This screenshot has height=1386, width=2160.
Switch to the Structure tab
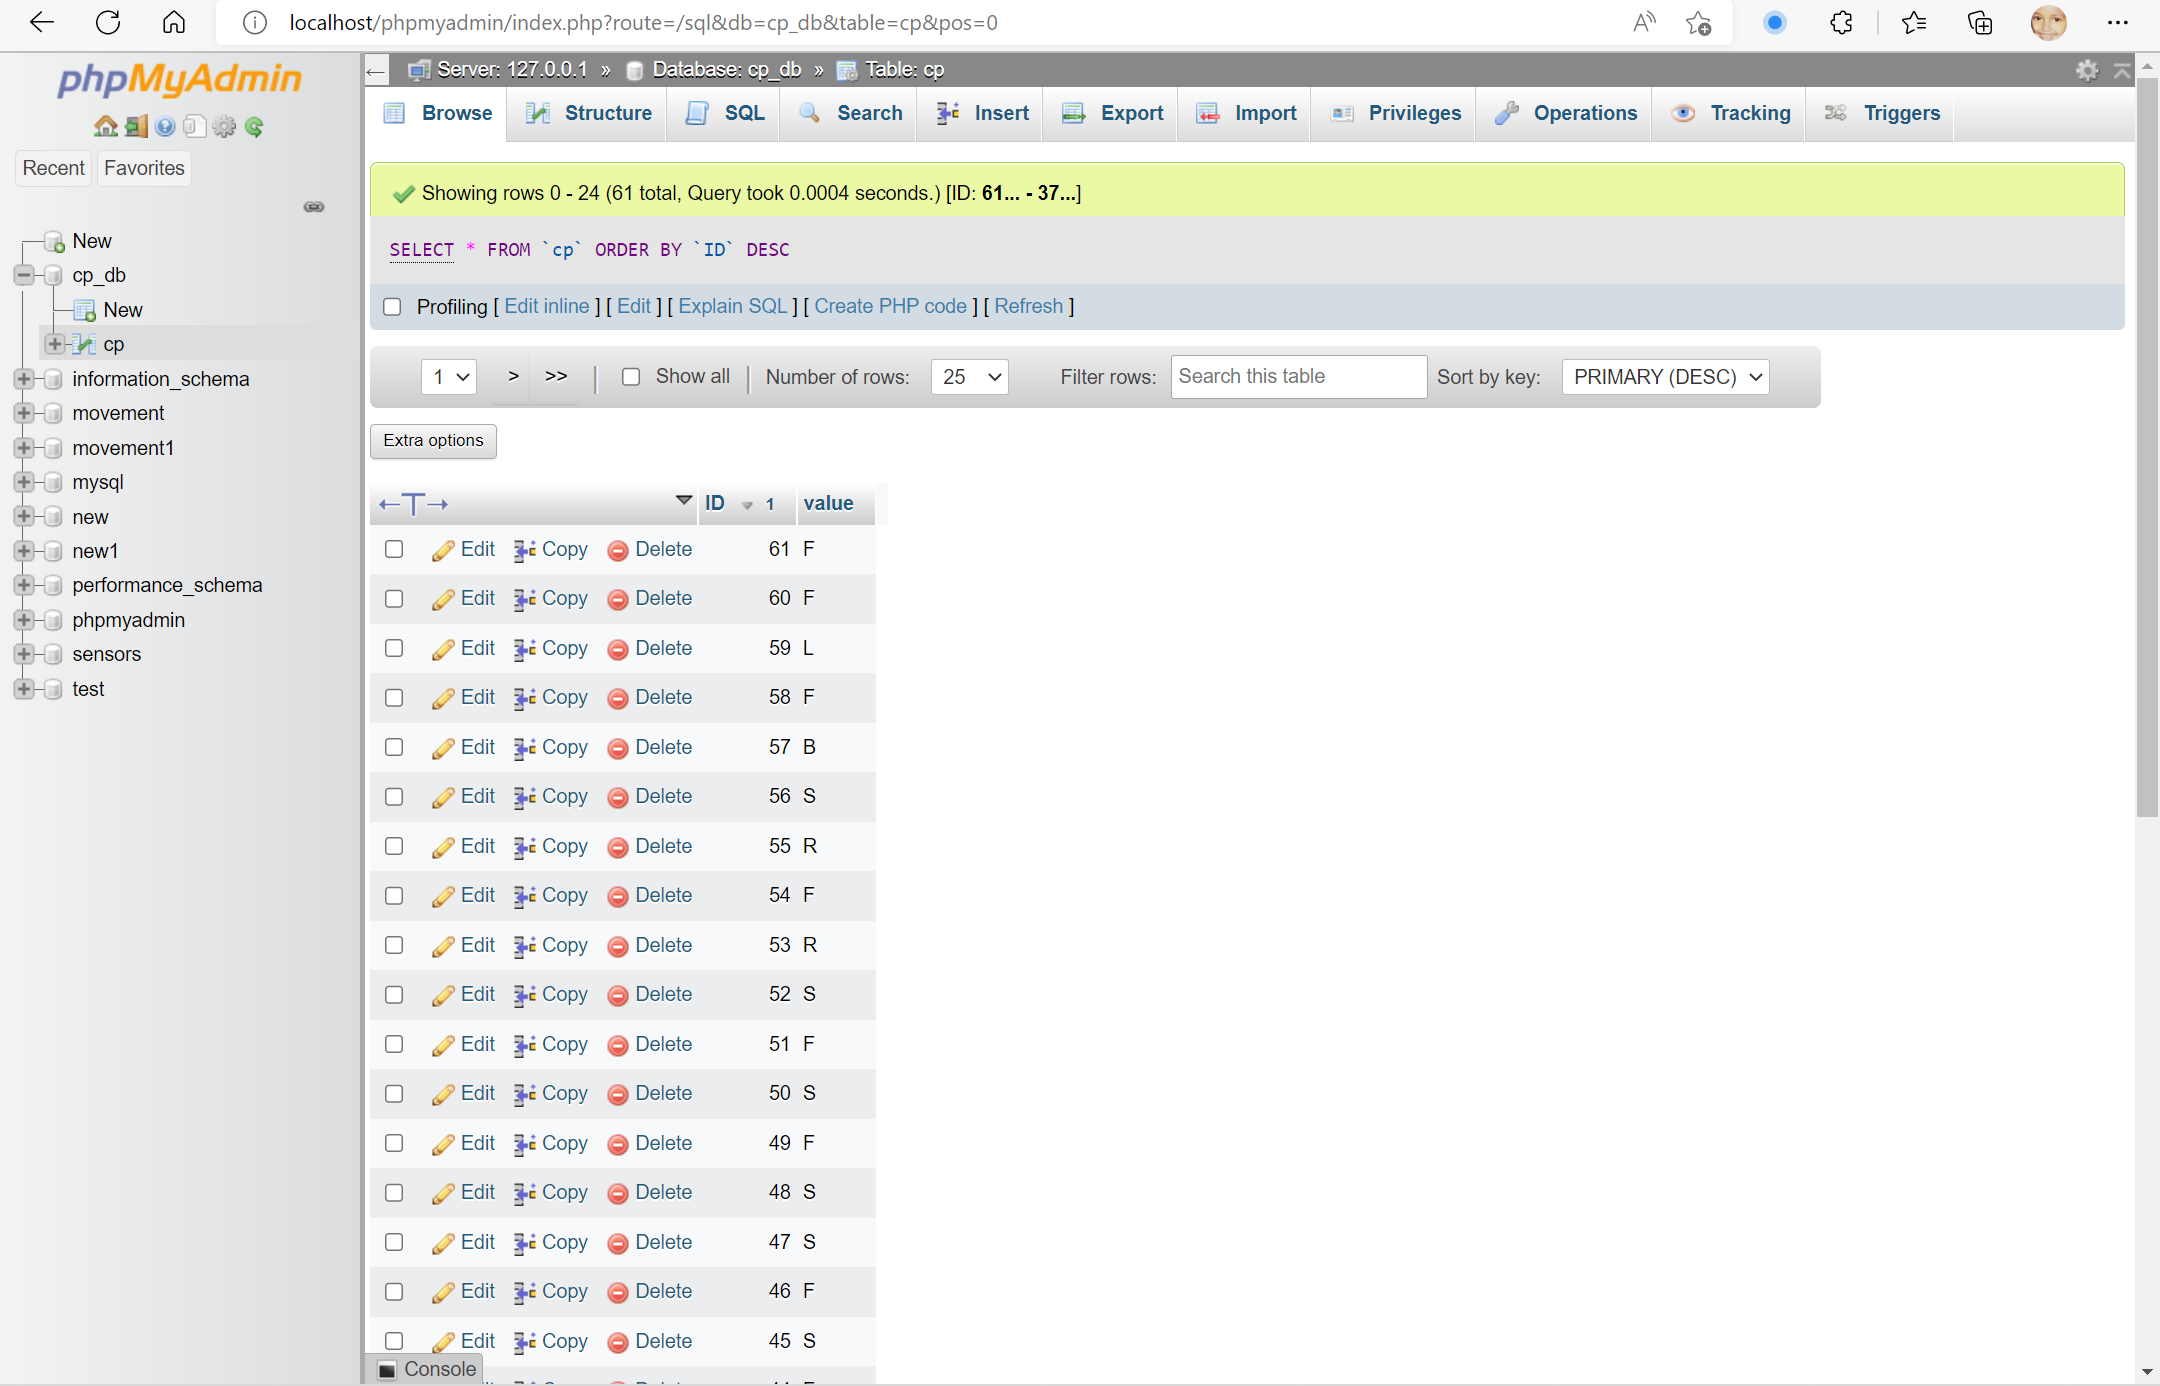pyautogui.click(x=588, y=113)
